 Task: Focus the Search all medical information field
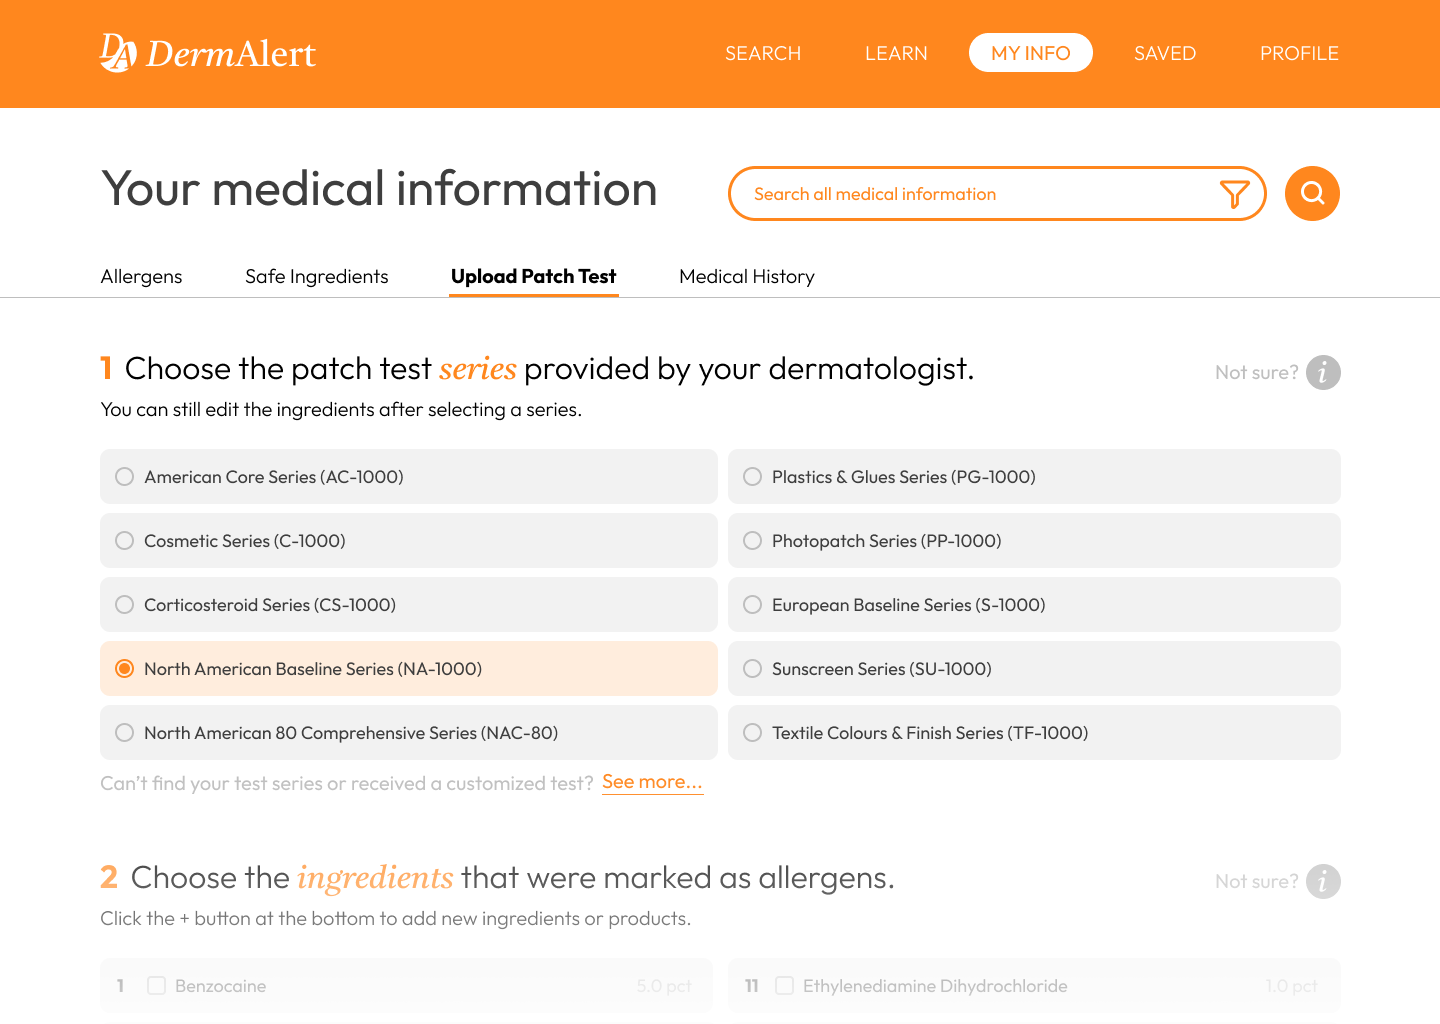coord(970,194)
